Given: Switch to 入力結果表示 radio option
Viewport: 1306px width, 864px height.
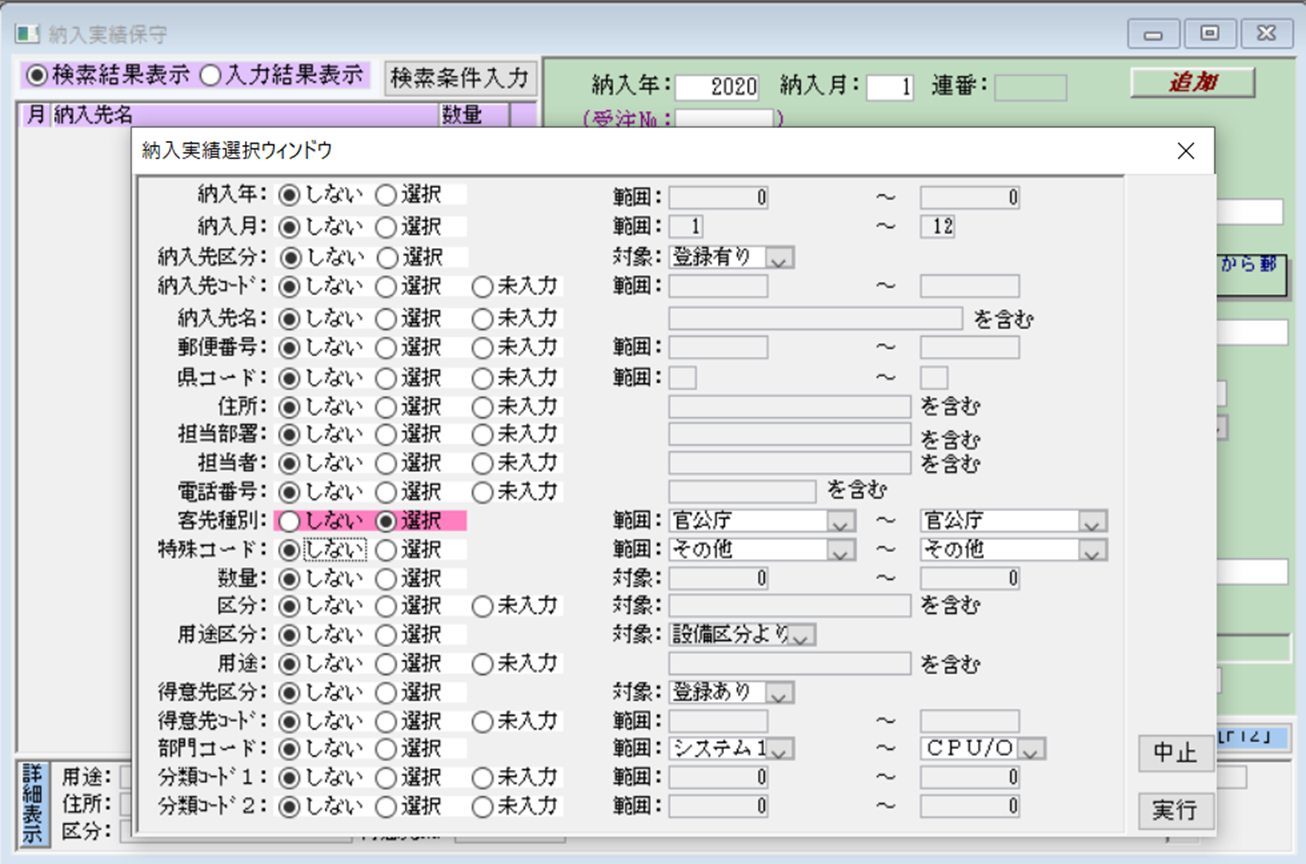Looking at the screenshot, I should (210, 76).
